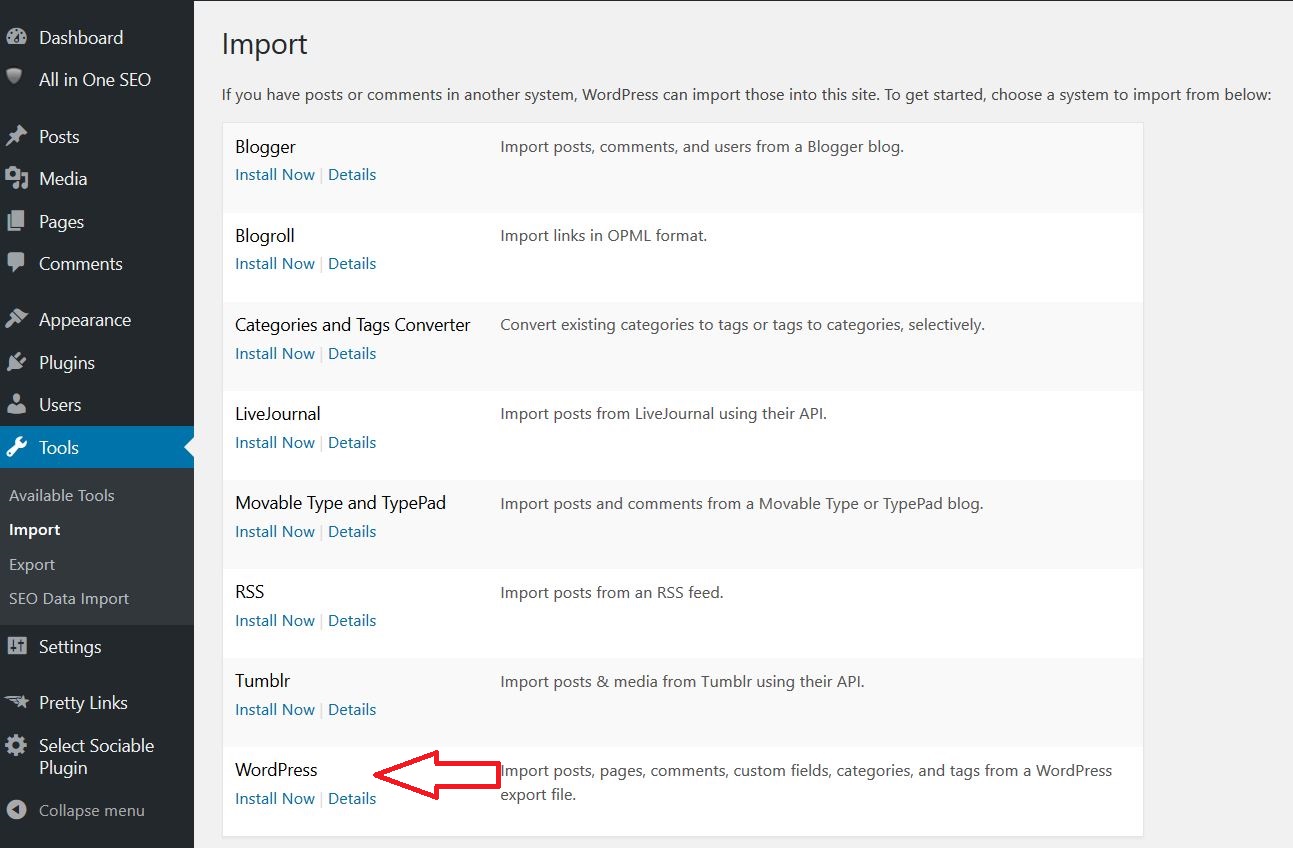Screen dimensions: 1293x848
Task: View Details for Categories and Tags Converter
Action: coord(352,353)
